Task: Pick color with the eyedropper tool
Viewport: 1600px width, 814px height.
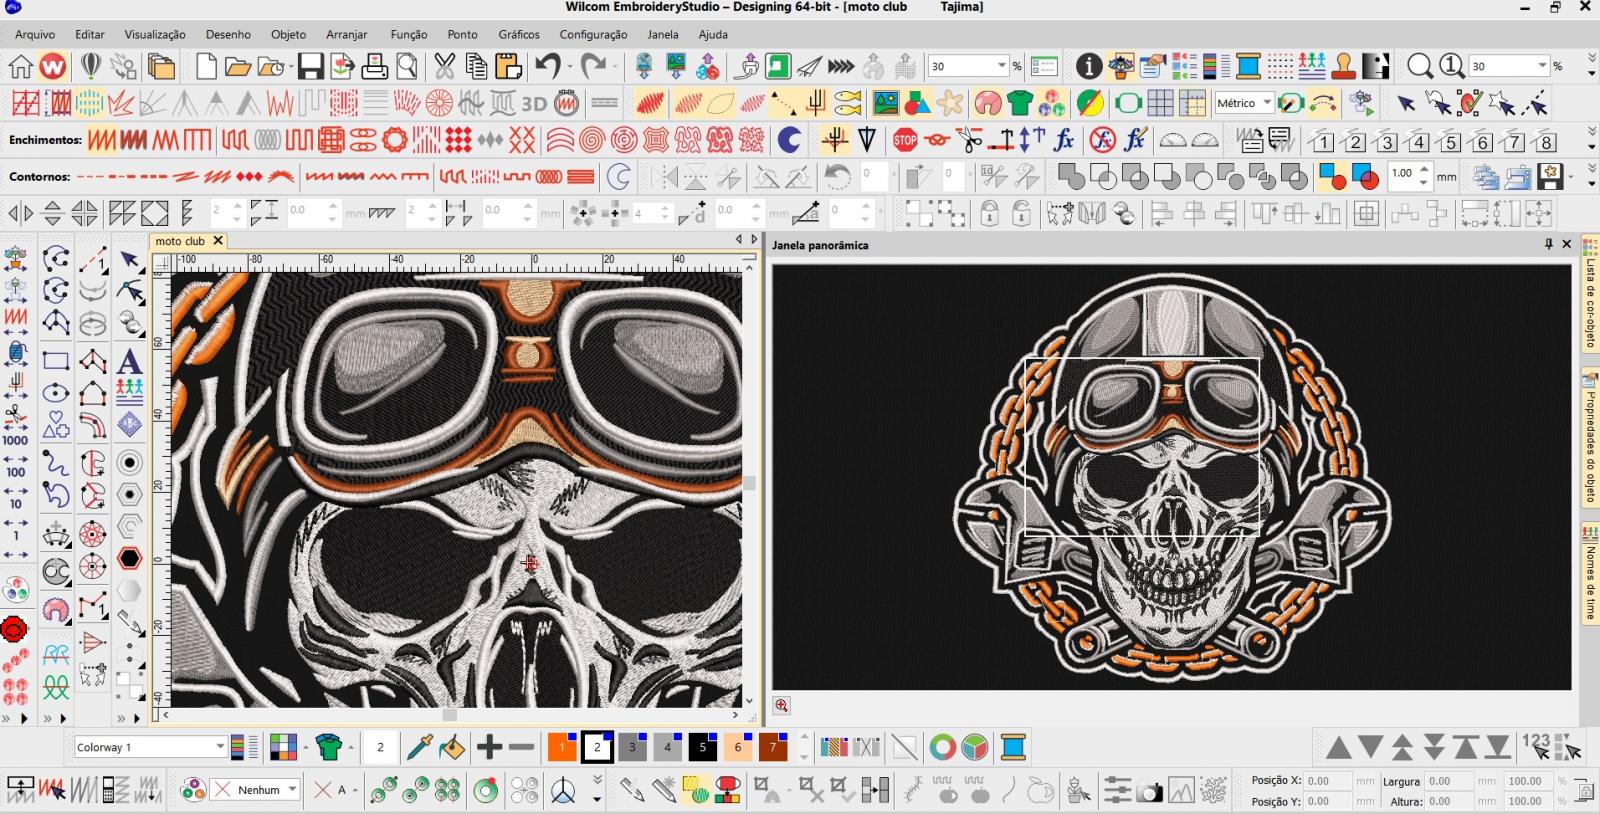Action: pos(419,747)
